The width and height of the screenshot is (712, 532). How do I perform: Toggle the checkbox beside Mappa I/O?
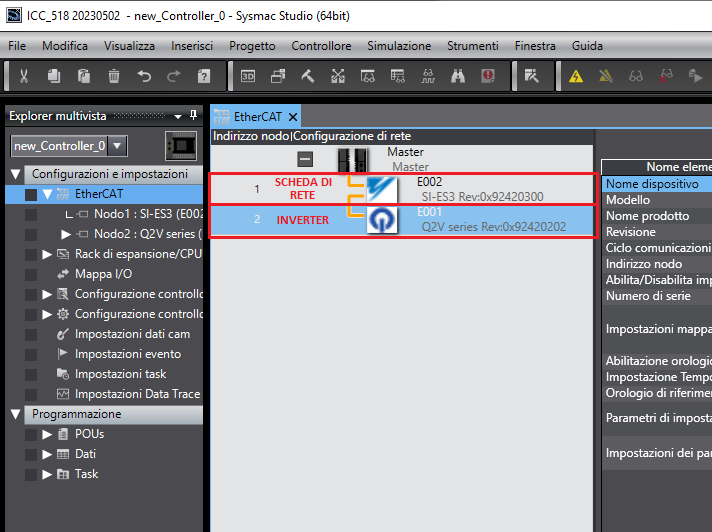(x=31, y=274)
